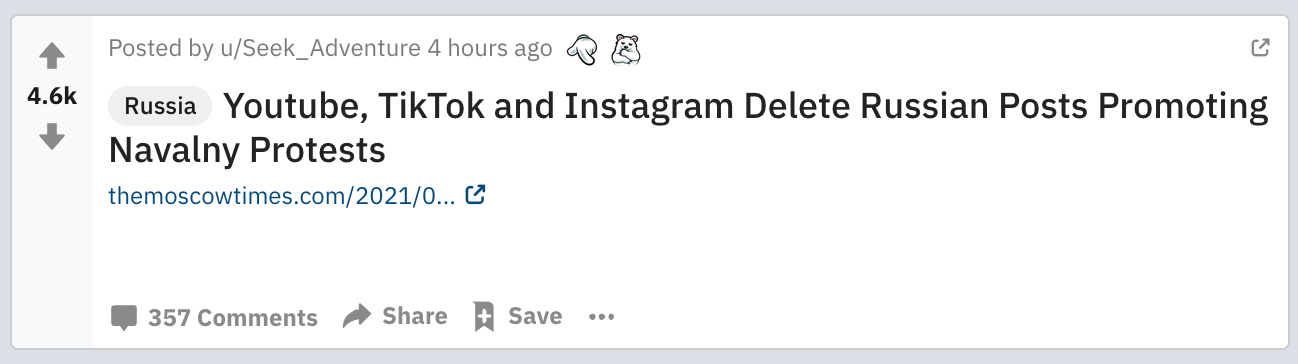Click the bookmark Save icon
The width and height of the screenshot is (1298, 364).
point(484,317)
